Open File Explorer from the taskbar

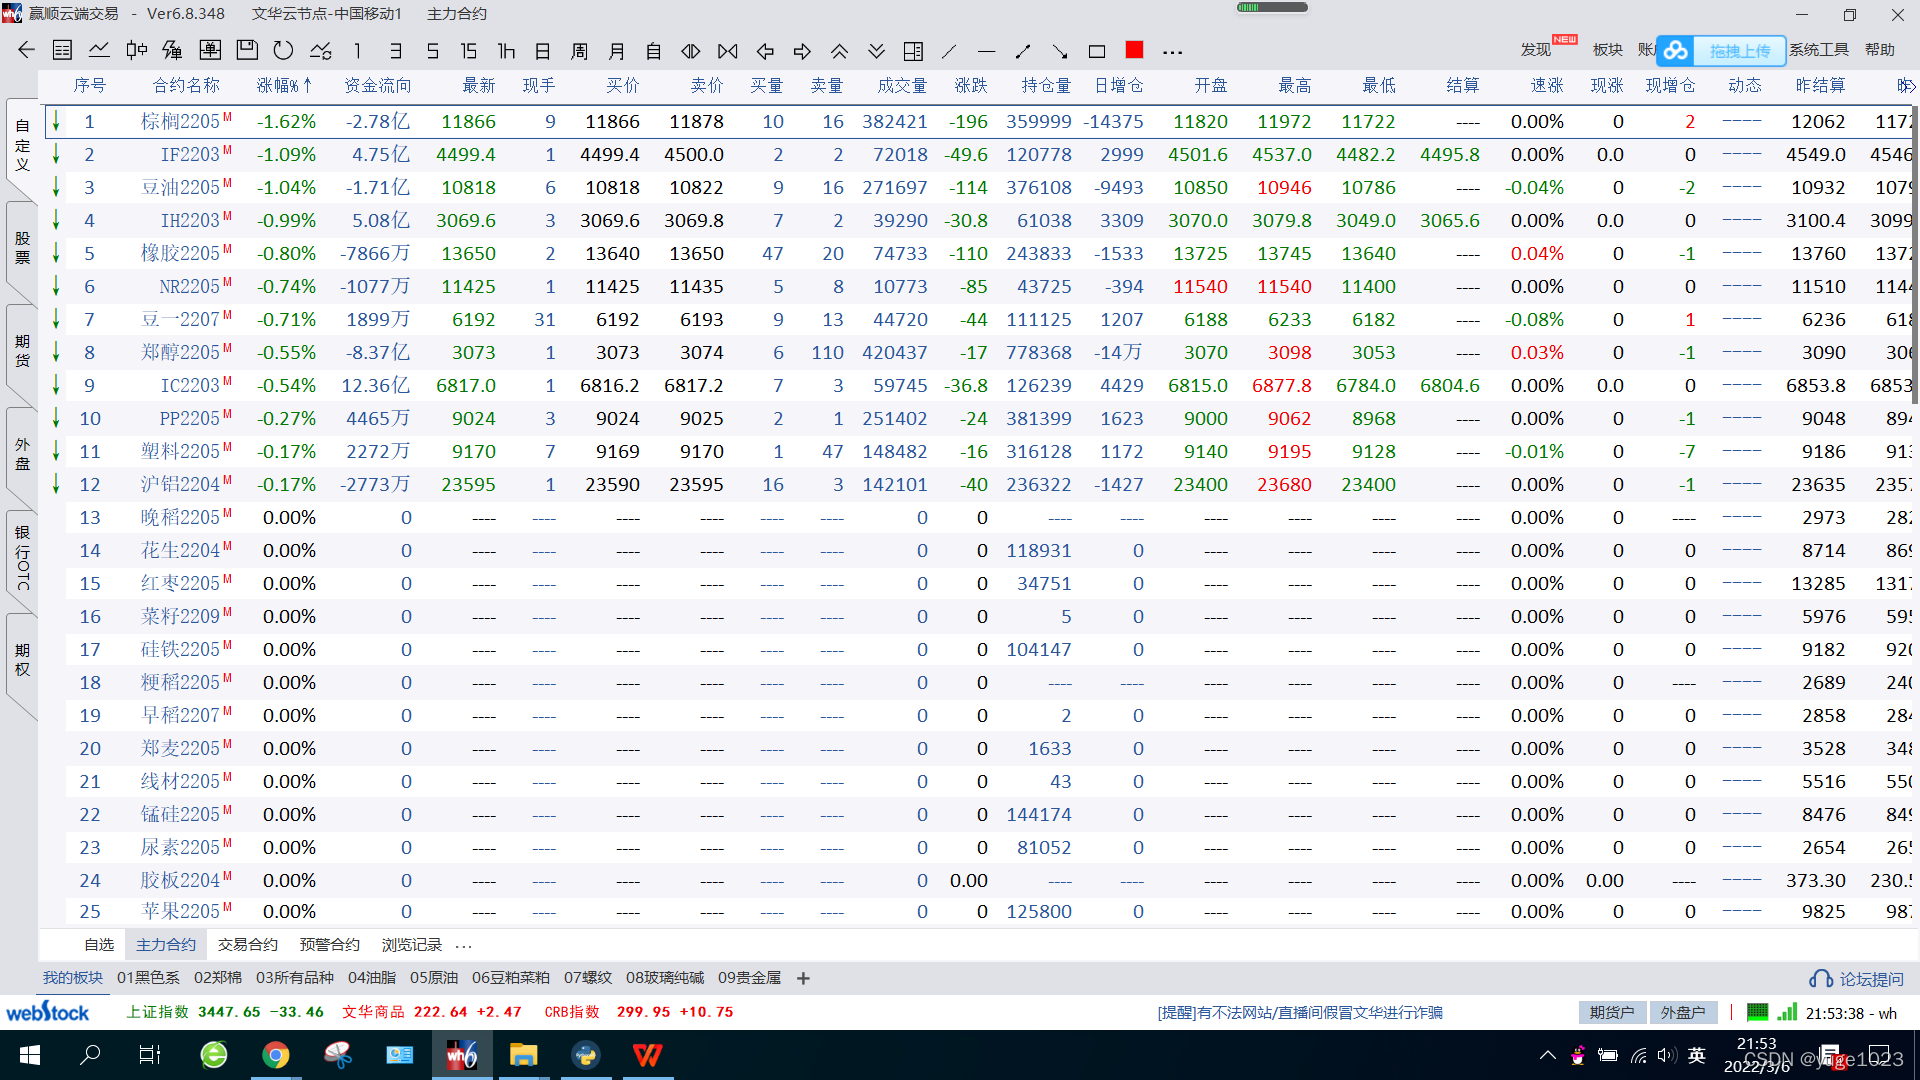coord(523,1055)
